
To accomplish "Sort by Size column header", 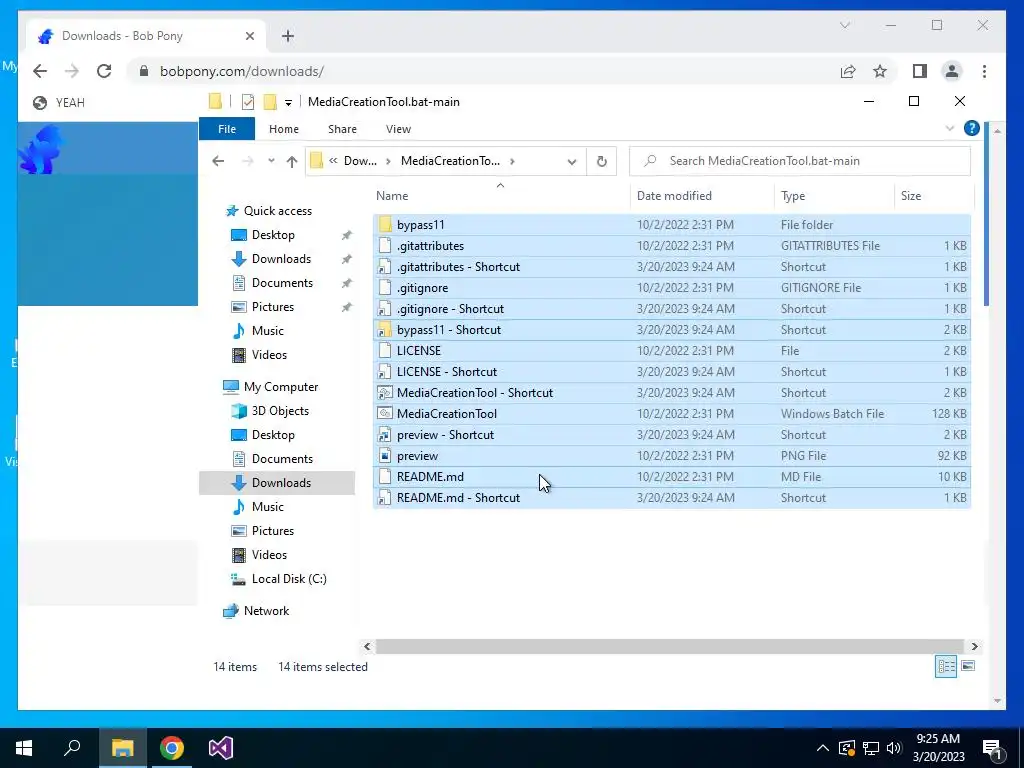I will [x=934, y=196].
